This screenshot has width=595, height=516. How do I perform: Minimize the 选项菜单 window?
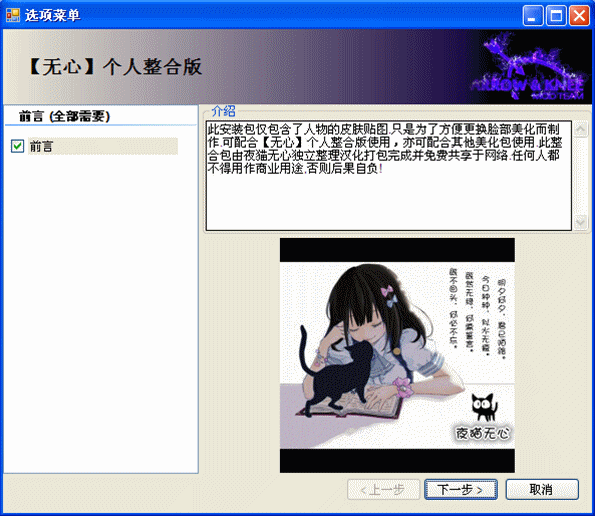click(532, 16)
